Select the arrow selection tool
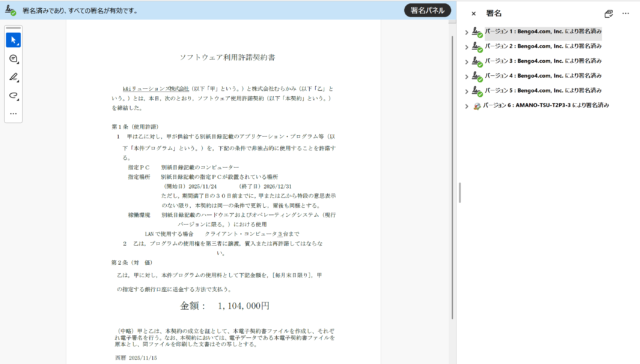The width and height of the screenshot is (640, 364). [x=13, y=40]
